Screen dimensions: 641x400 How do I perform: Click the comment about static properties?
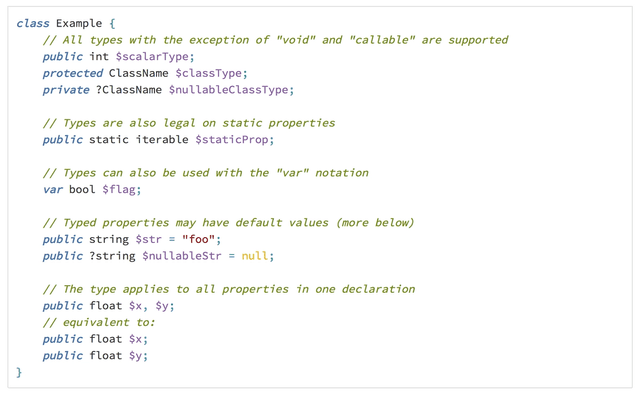coord(189,123)
